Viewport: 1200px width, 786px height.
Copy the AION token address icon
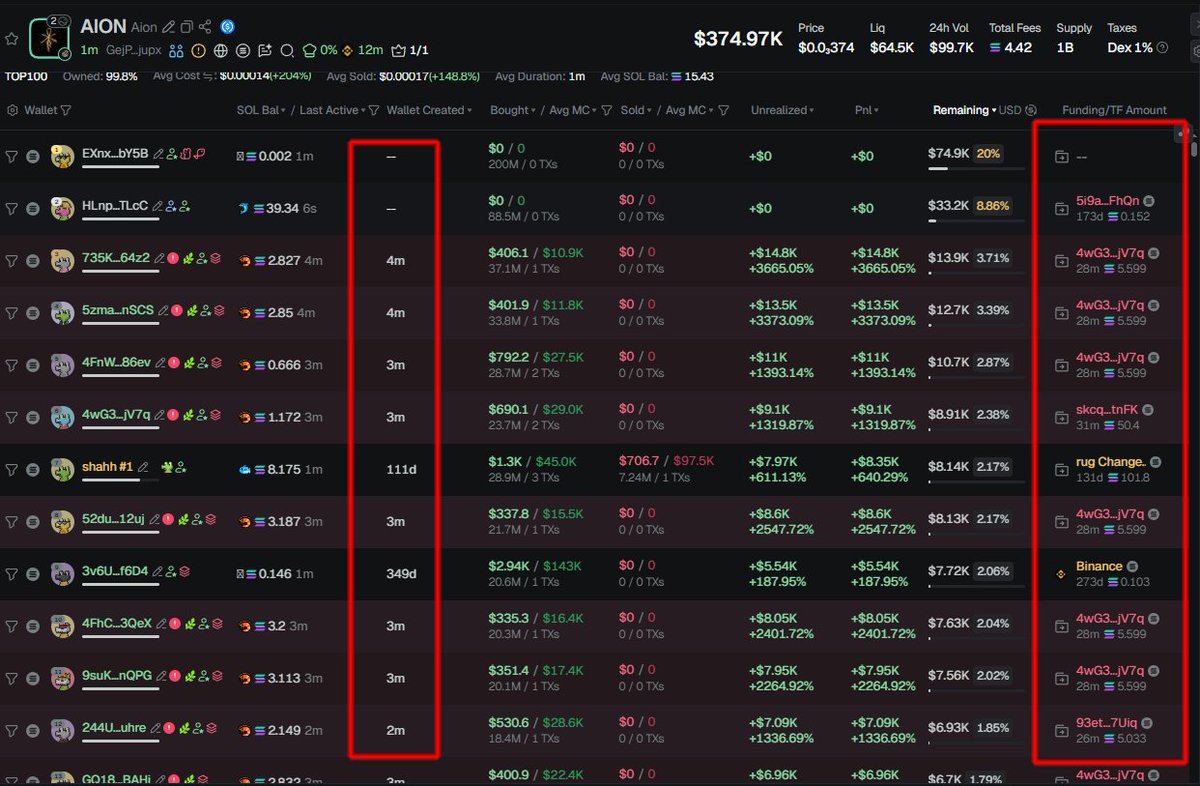(x=186, y=27)
